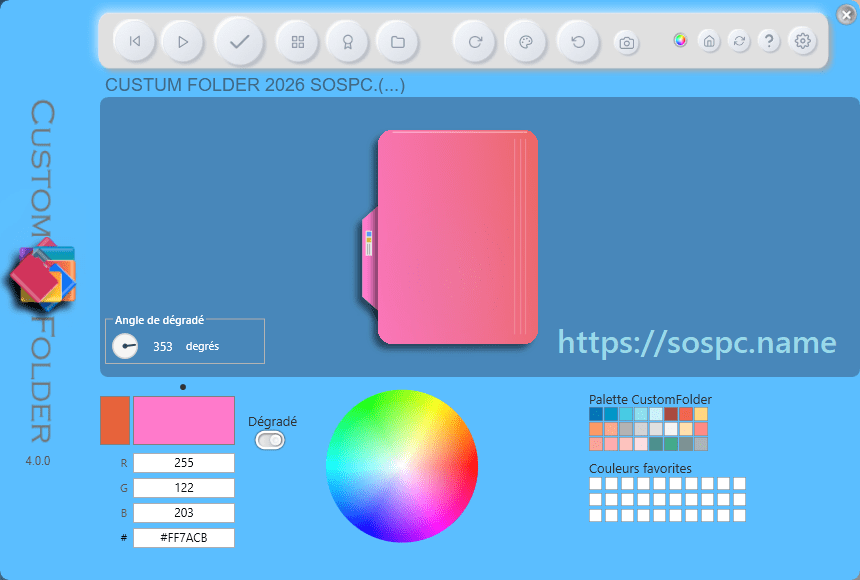The width and height of the screenshot is (860, 580).
Task: Choose the dark blue palette swatch
Action: tap(596, 414)
